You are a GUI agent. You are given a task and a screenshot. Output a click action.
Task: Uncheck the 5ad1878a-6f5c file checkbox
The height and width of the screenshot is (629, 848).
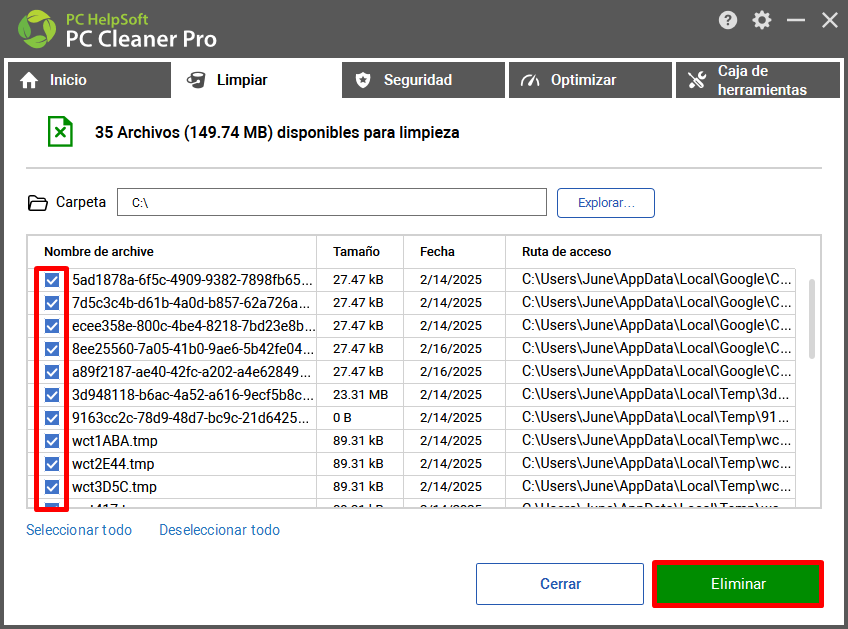click(x=52, y=280)
